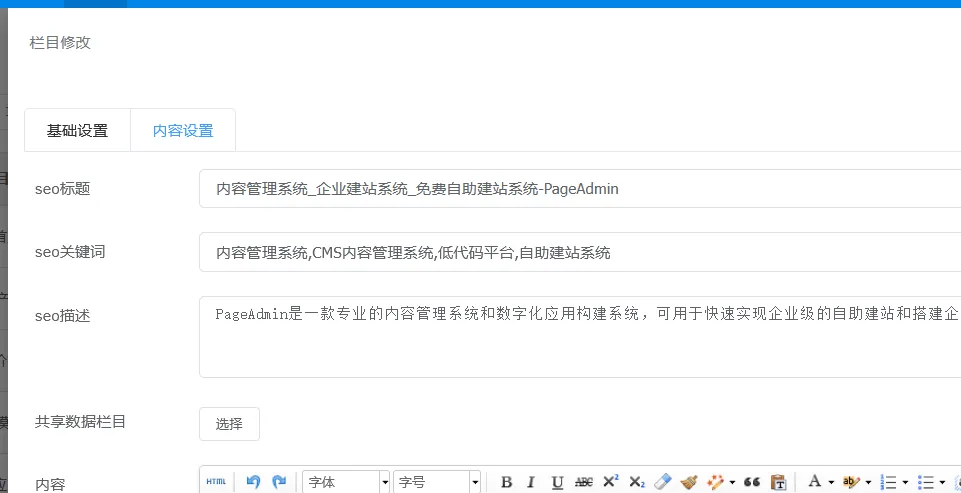Click the seo关键词 label

70,252
